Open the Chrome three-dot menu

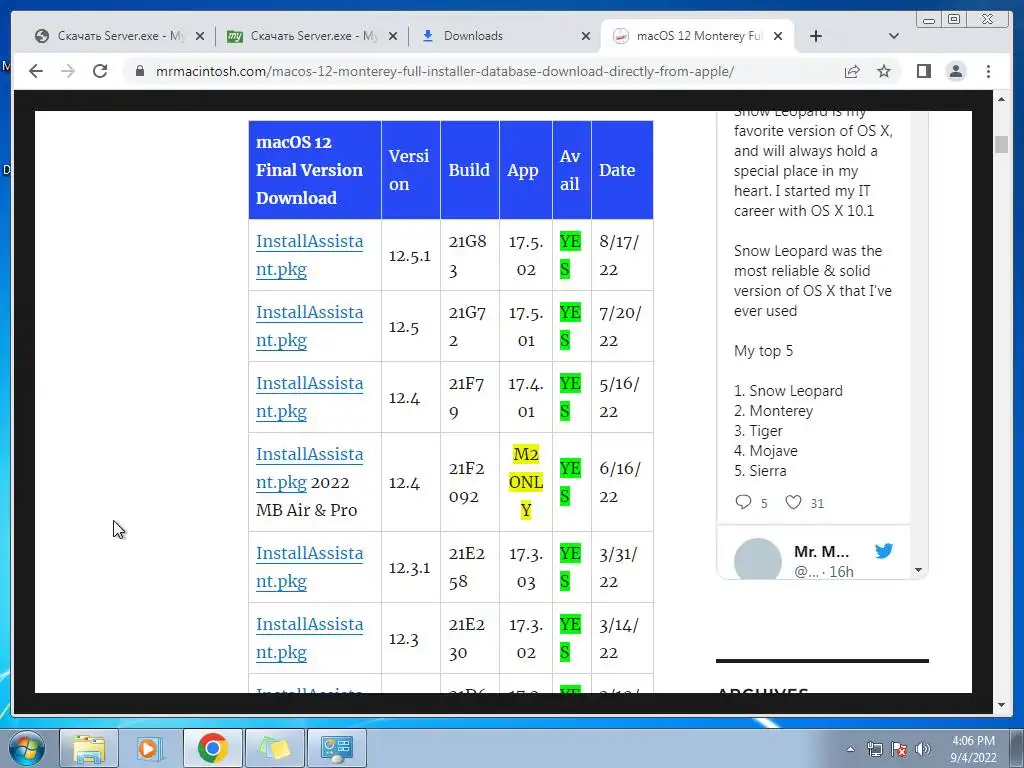click(x=988, y=71)
